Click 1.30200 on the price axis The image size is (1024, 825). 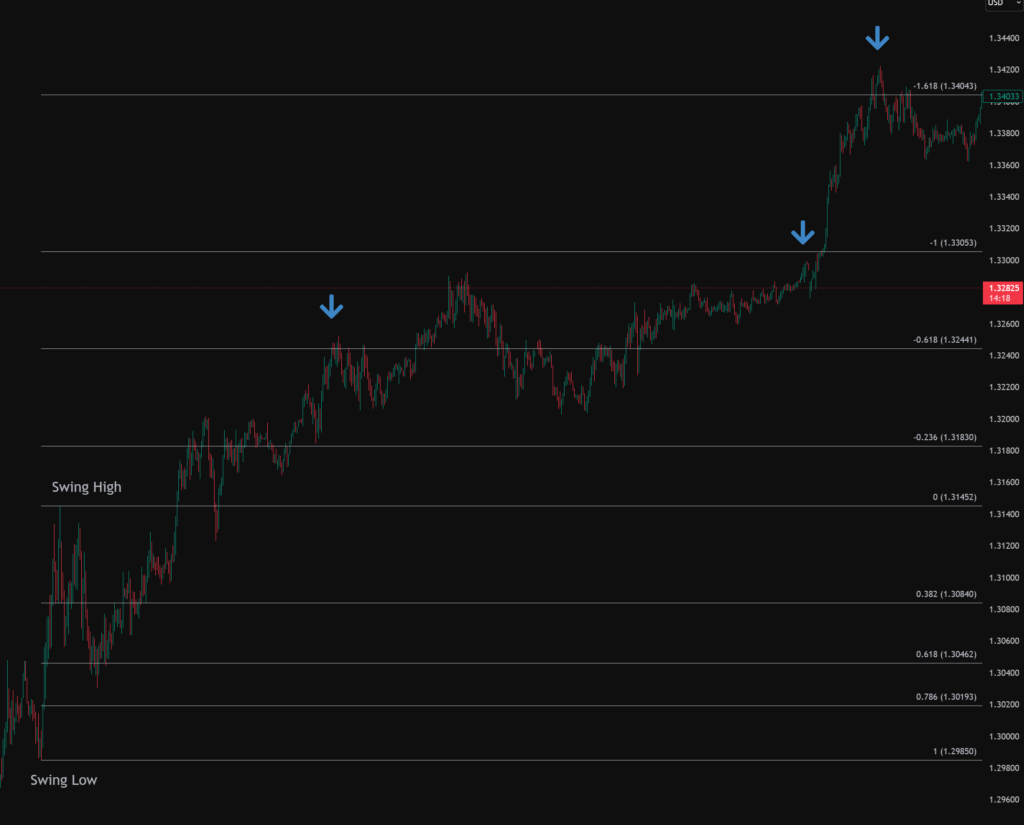click(x=1004, y=705)
